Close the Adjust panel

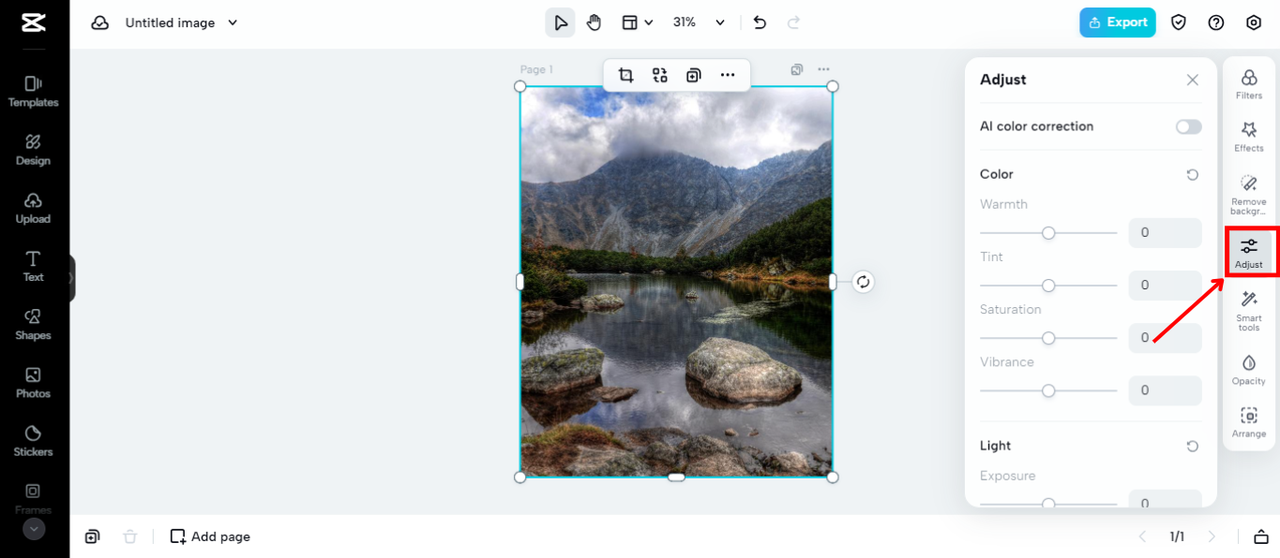1192,80
